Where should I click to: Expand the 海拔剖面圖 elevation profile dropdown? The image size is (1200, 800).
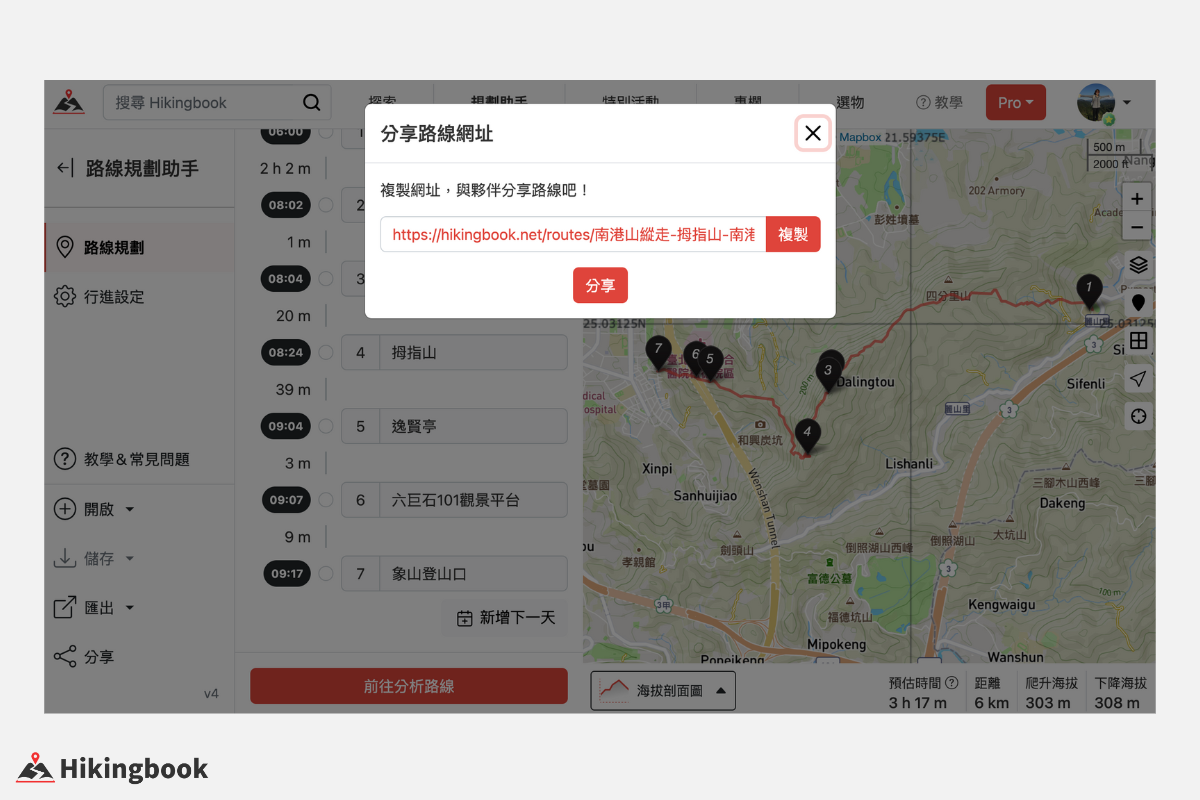pyautogui.click(x=663, y=690)
